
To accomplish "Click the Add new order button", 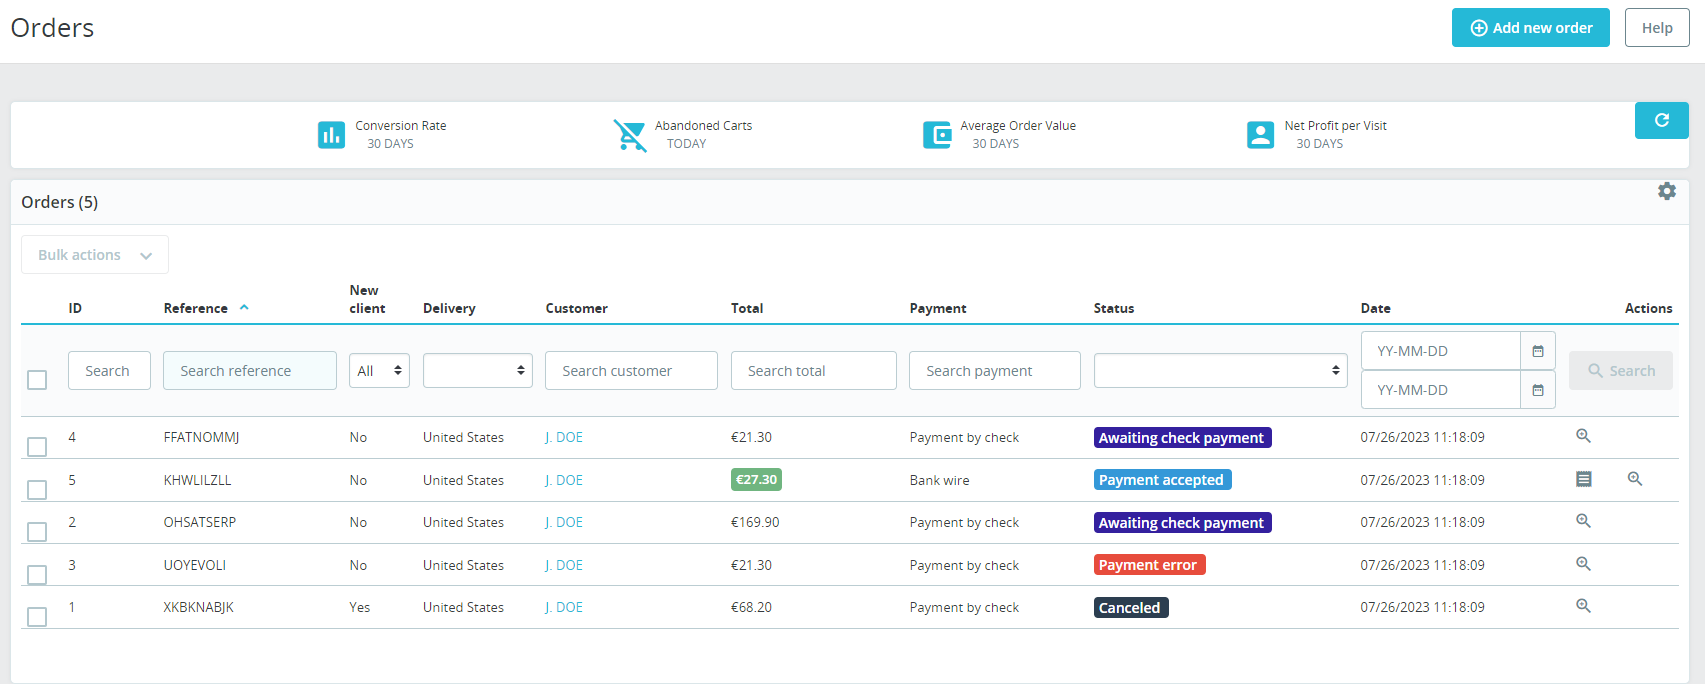I will (1530, 28).
